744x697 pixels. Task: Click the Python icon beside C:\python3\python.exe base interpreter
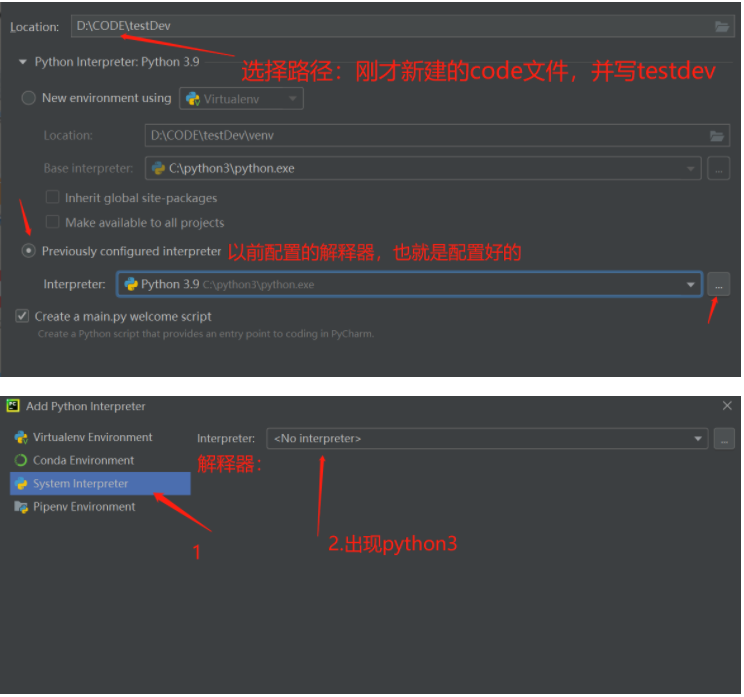pyautogui.click(x=158, y=168)
